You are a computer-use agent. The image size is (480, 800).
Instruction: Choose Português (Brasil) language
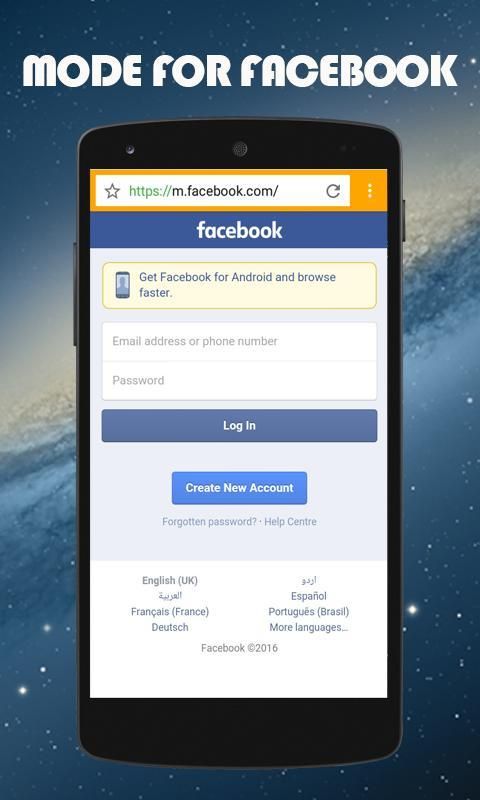click(309, 611)
